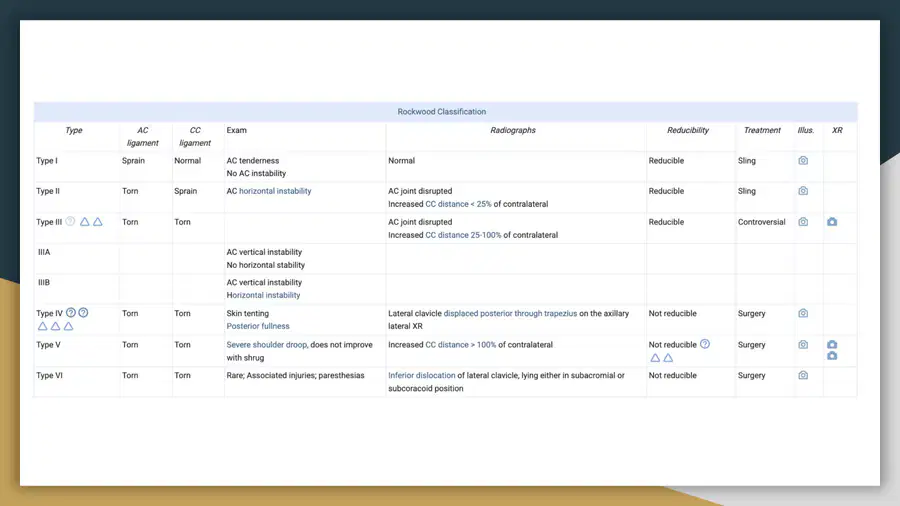Viewport: 900px width, 506px height.
Task: Open the 'Posterior fullness' link
Action: tap(258, 326)
